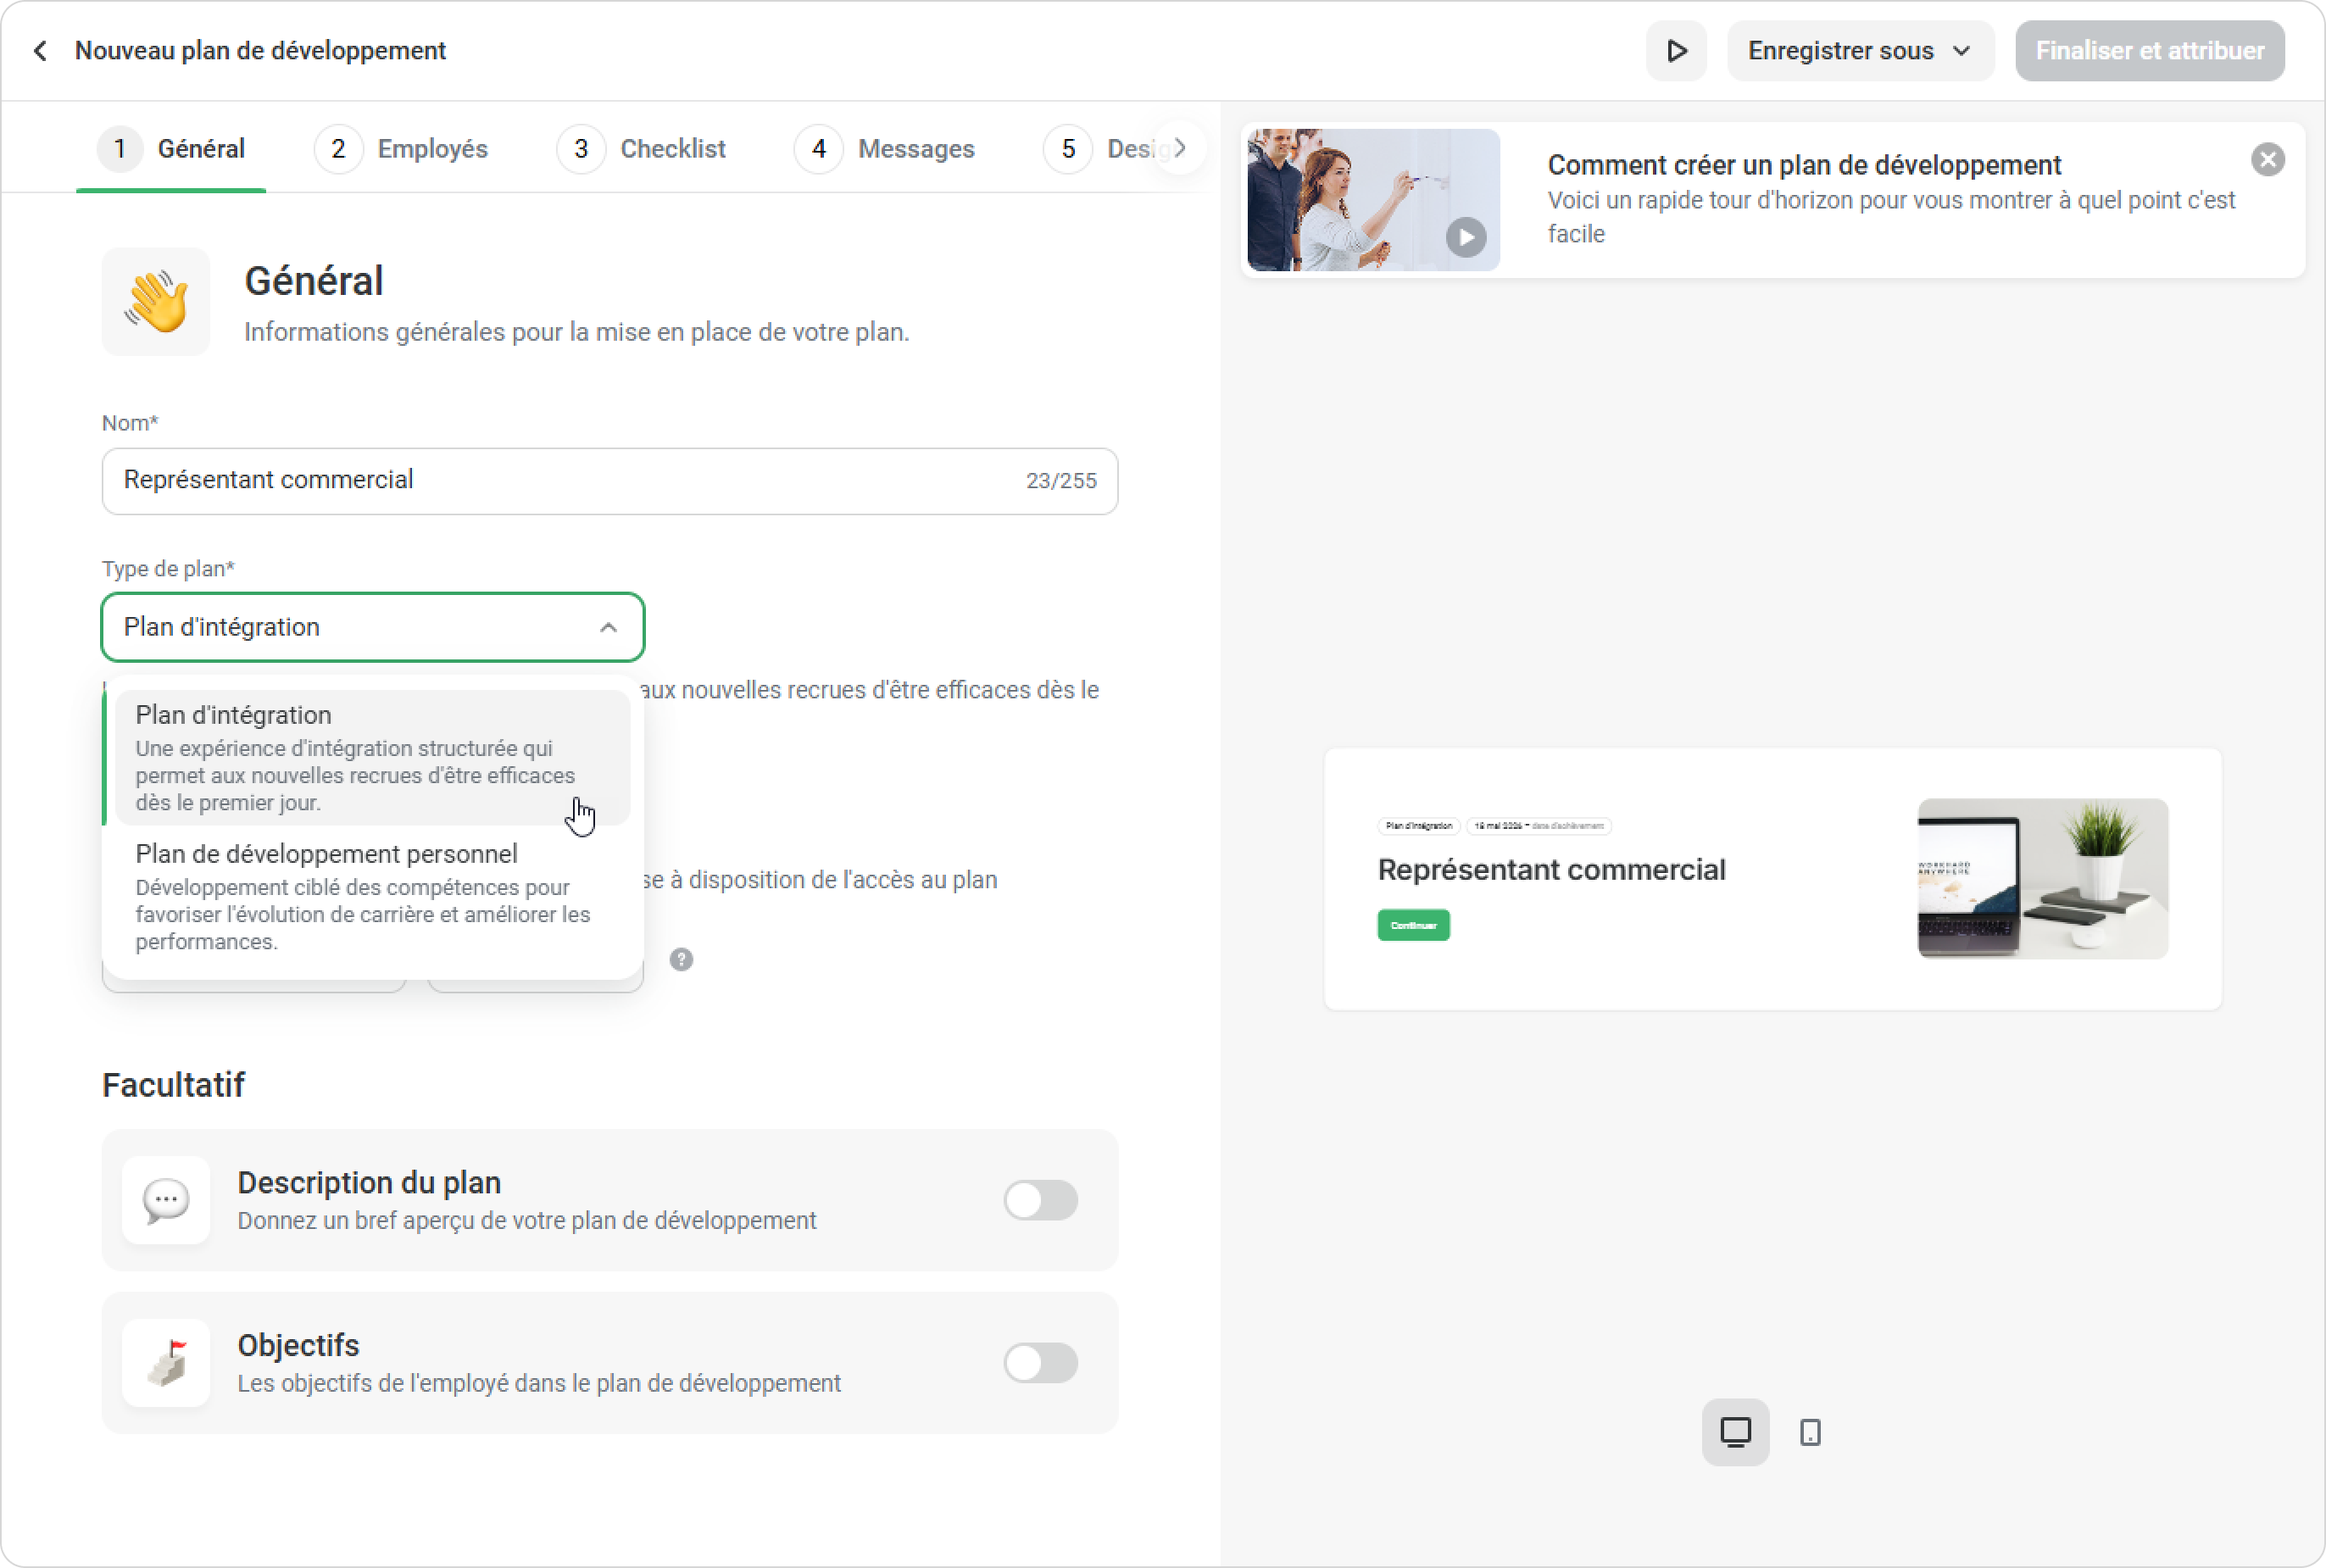This screenshot has height=1568, width=2326.
Task: Open the Enregistrer sous dropdown
Action: [1860, 51]
